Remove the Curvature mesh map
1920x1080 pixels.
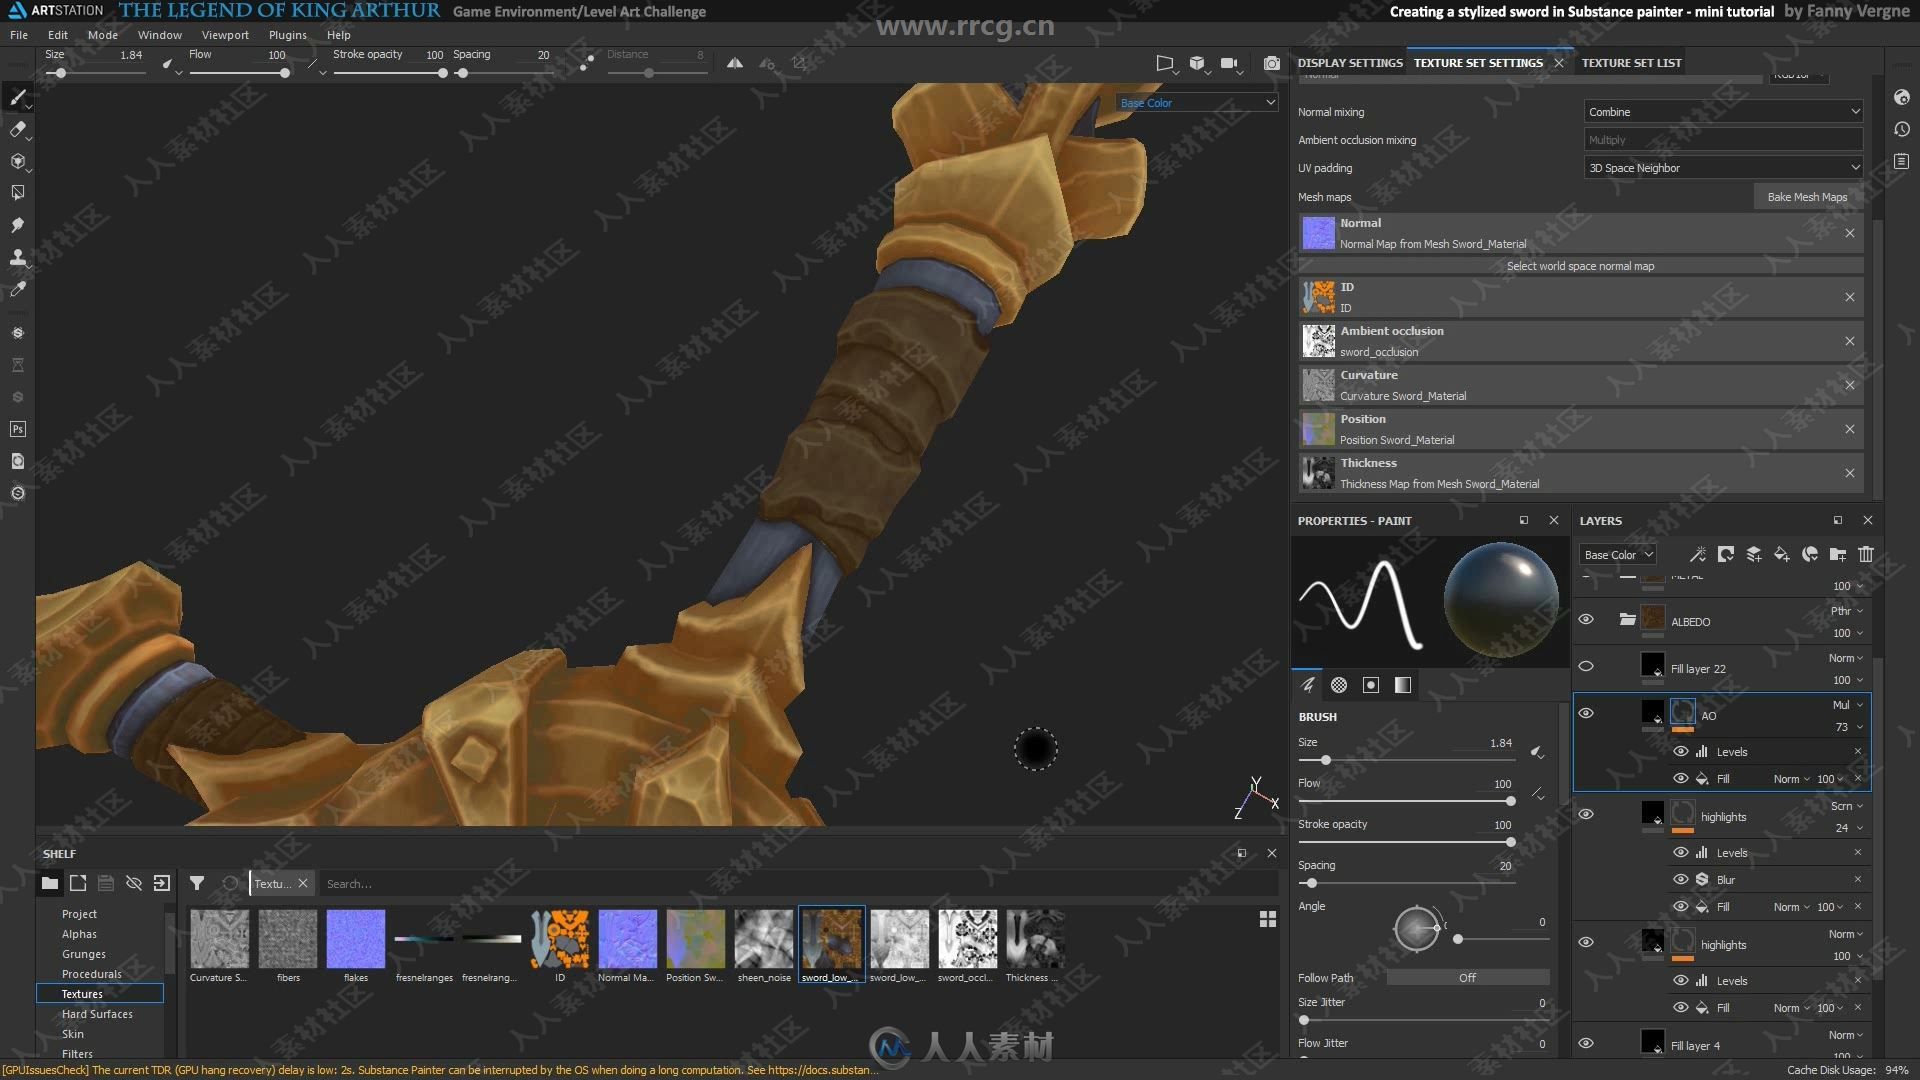click(x=1849, y=385)
